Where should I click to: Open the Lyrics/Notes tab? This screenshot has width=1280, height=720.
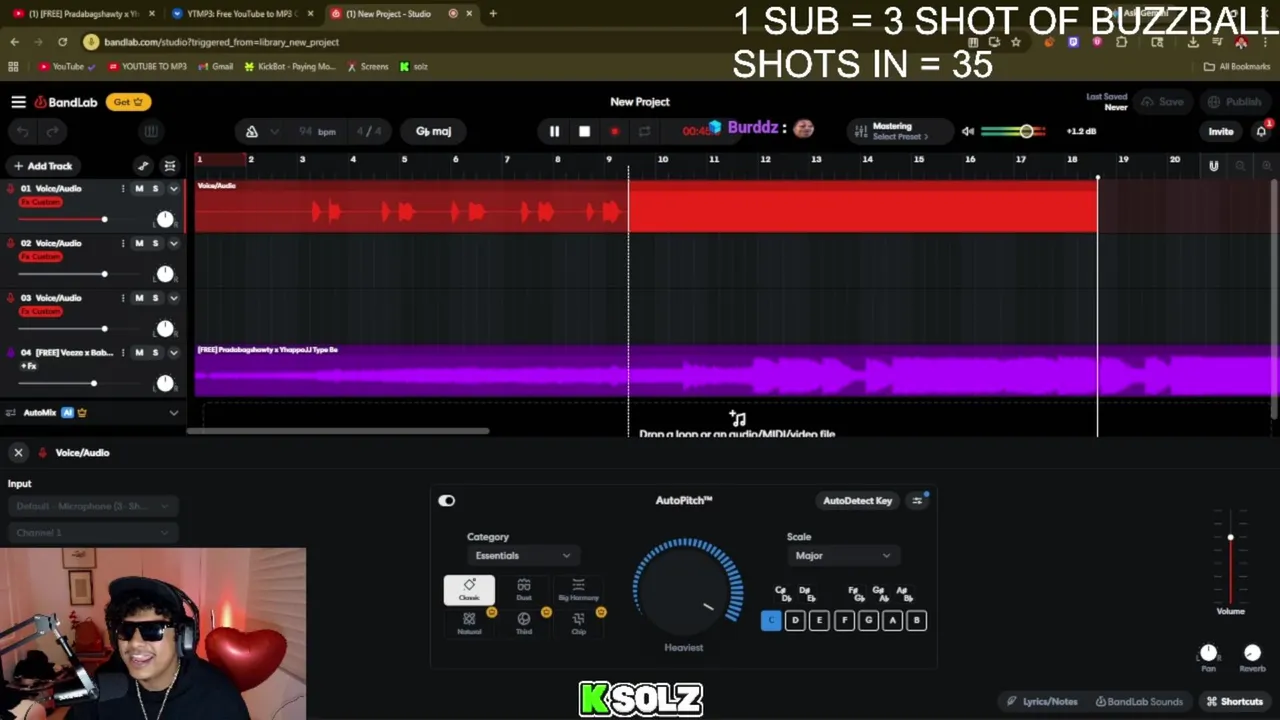(1042, 701)
